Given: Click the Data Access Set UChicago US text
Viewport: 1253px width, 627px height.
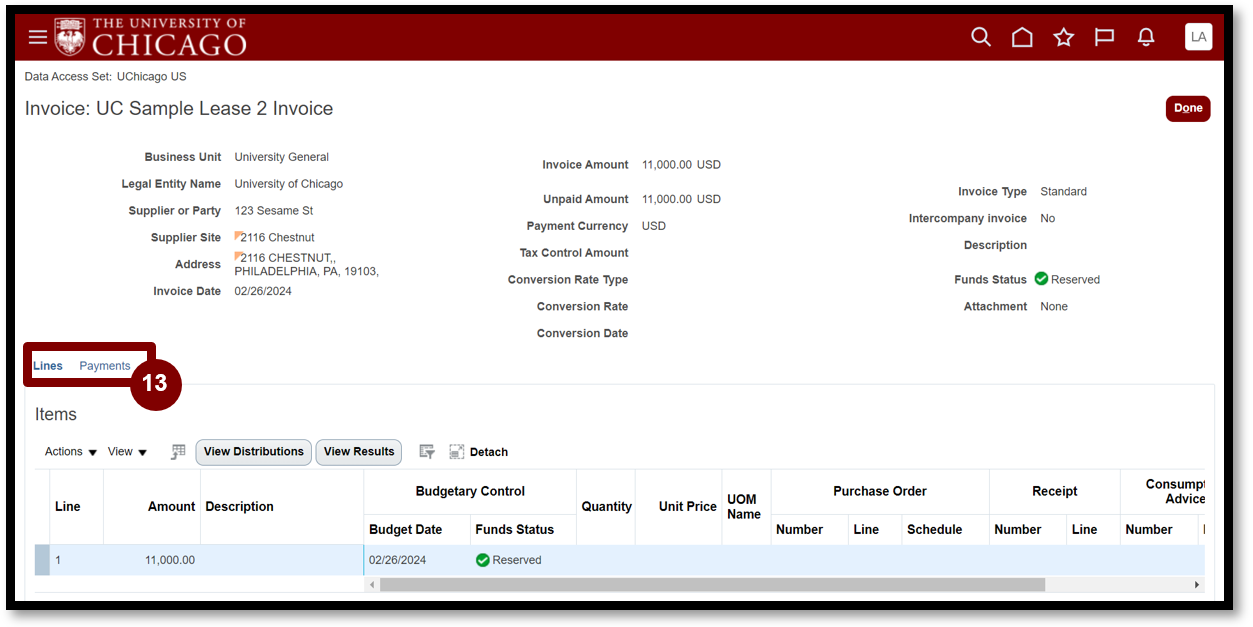Looking at the screenshot, I should pos(105,77).
